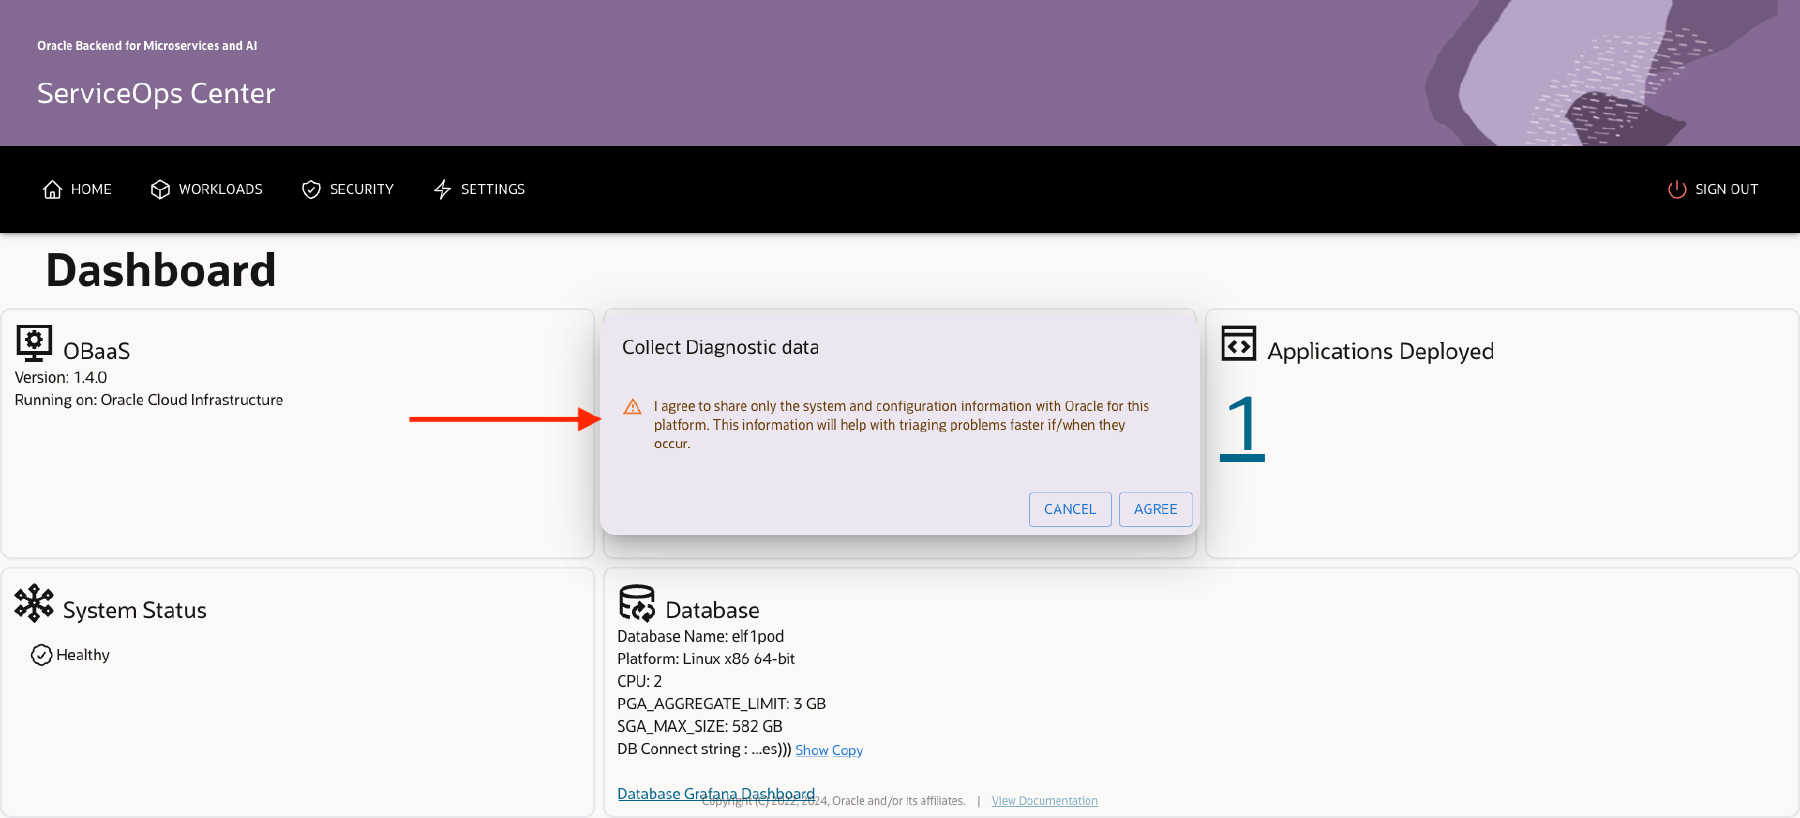1800x818 pixels.
Task: Click the Sign Out power icon
Action: pyautogui.click(x=1677, y=190)
